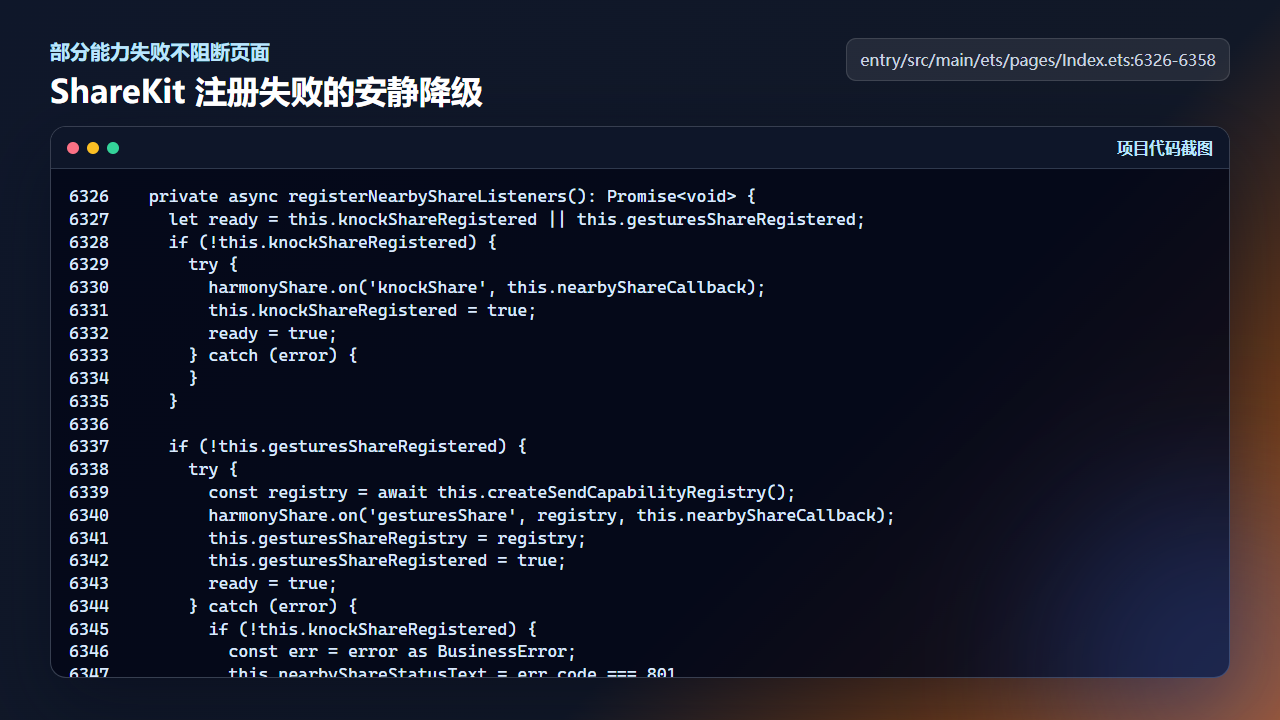Click line number 6330
The height and width of the screenshot is (720, 1280).
[89, 287]
